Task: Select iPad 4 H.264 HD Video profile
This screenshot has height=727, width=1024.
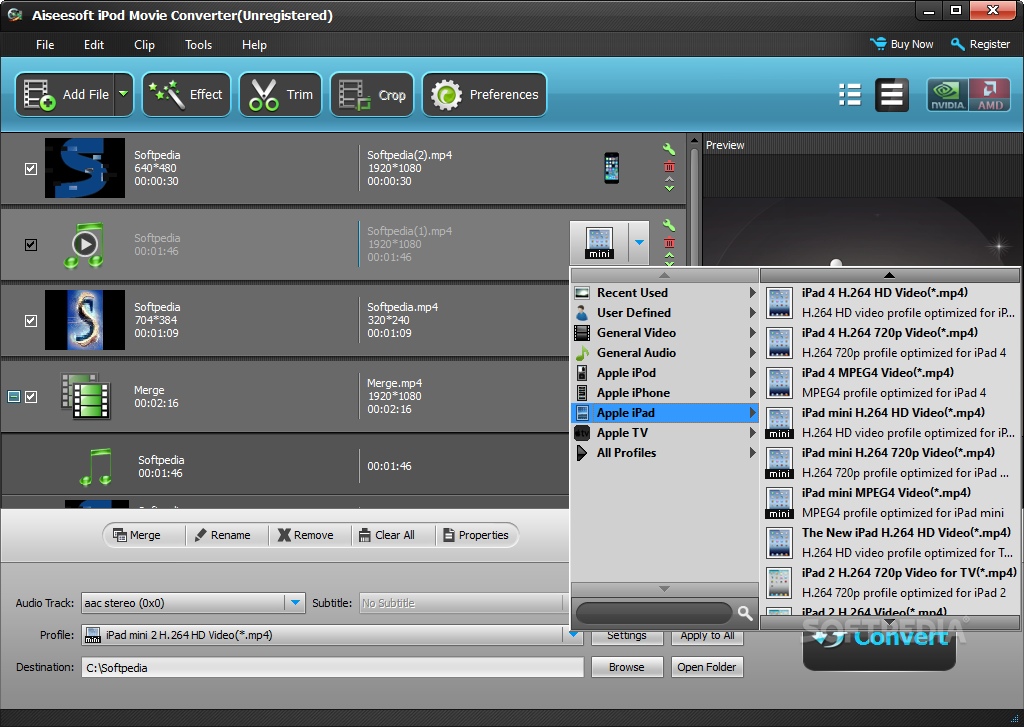Action: [889, 303]
